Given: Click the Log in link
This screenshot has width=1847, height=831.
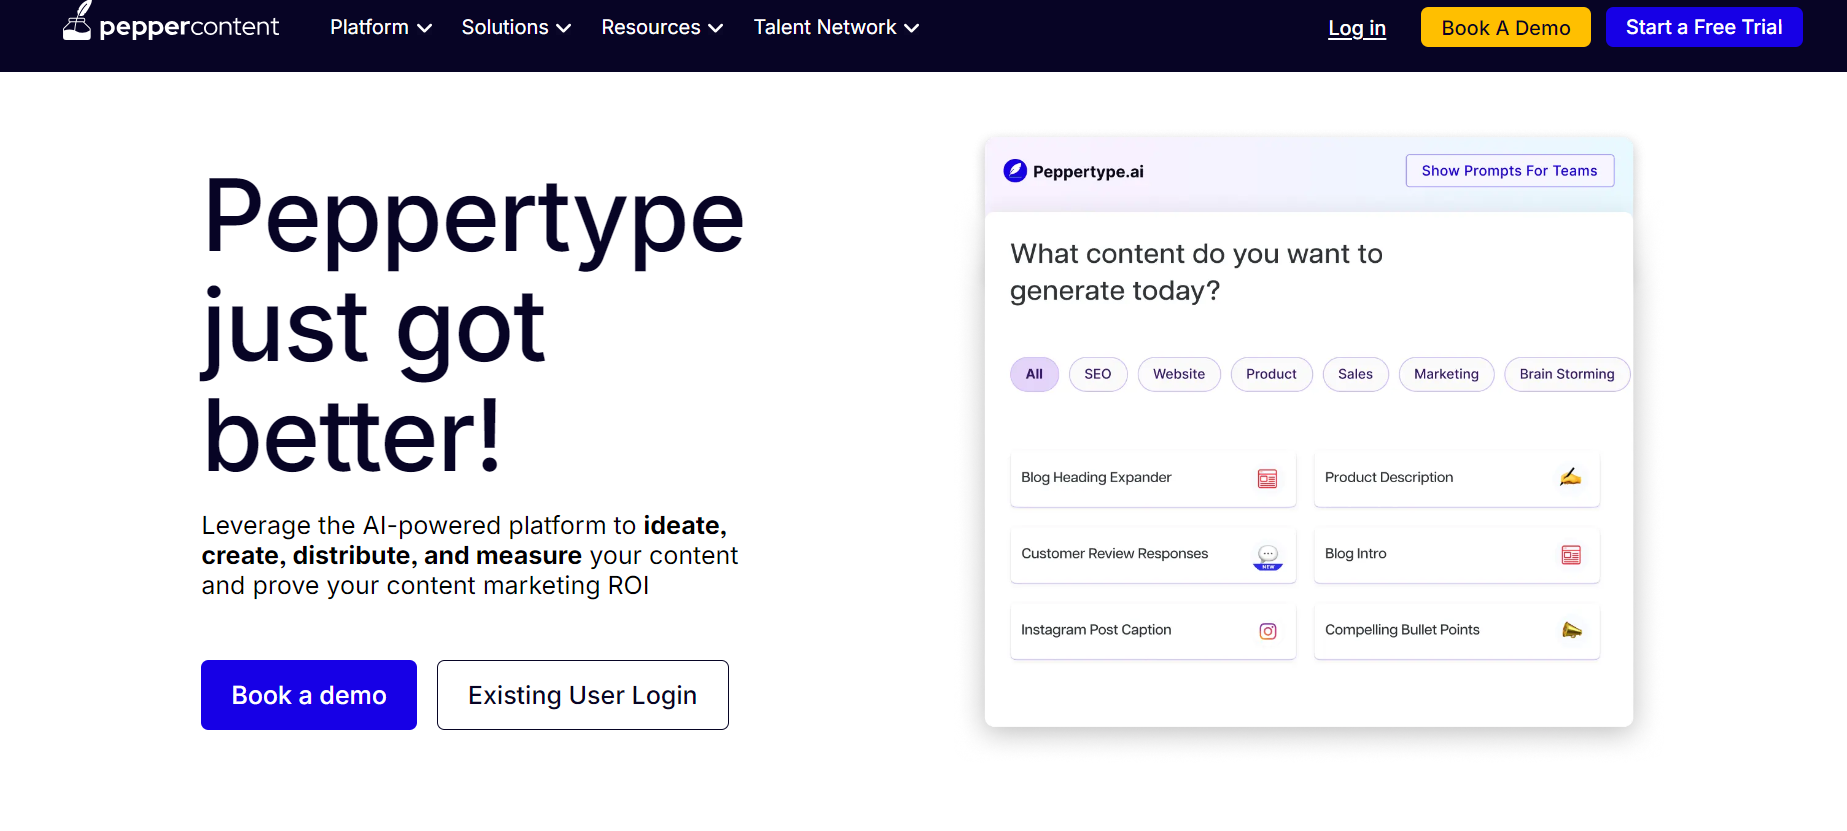Looking at the screenshot, I should [1356, 28].
